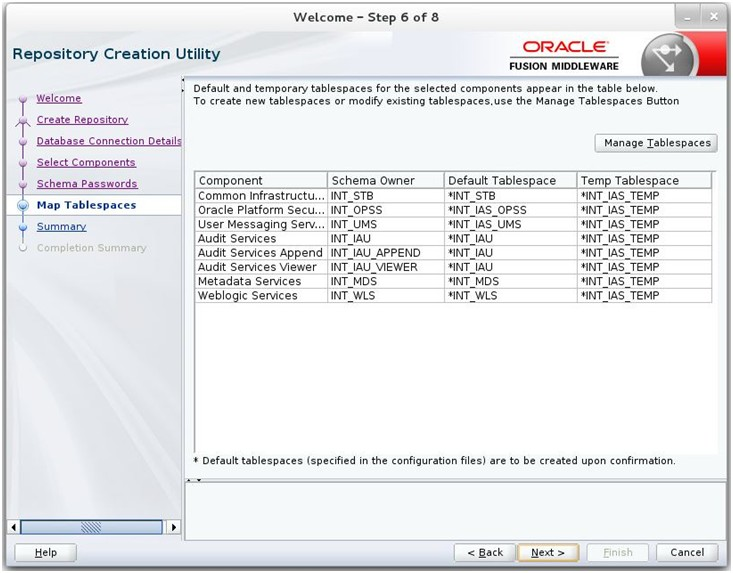Select the current Map Tablespaces step
Screen dimensions: 733x573
click(86, 205)
